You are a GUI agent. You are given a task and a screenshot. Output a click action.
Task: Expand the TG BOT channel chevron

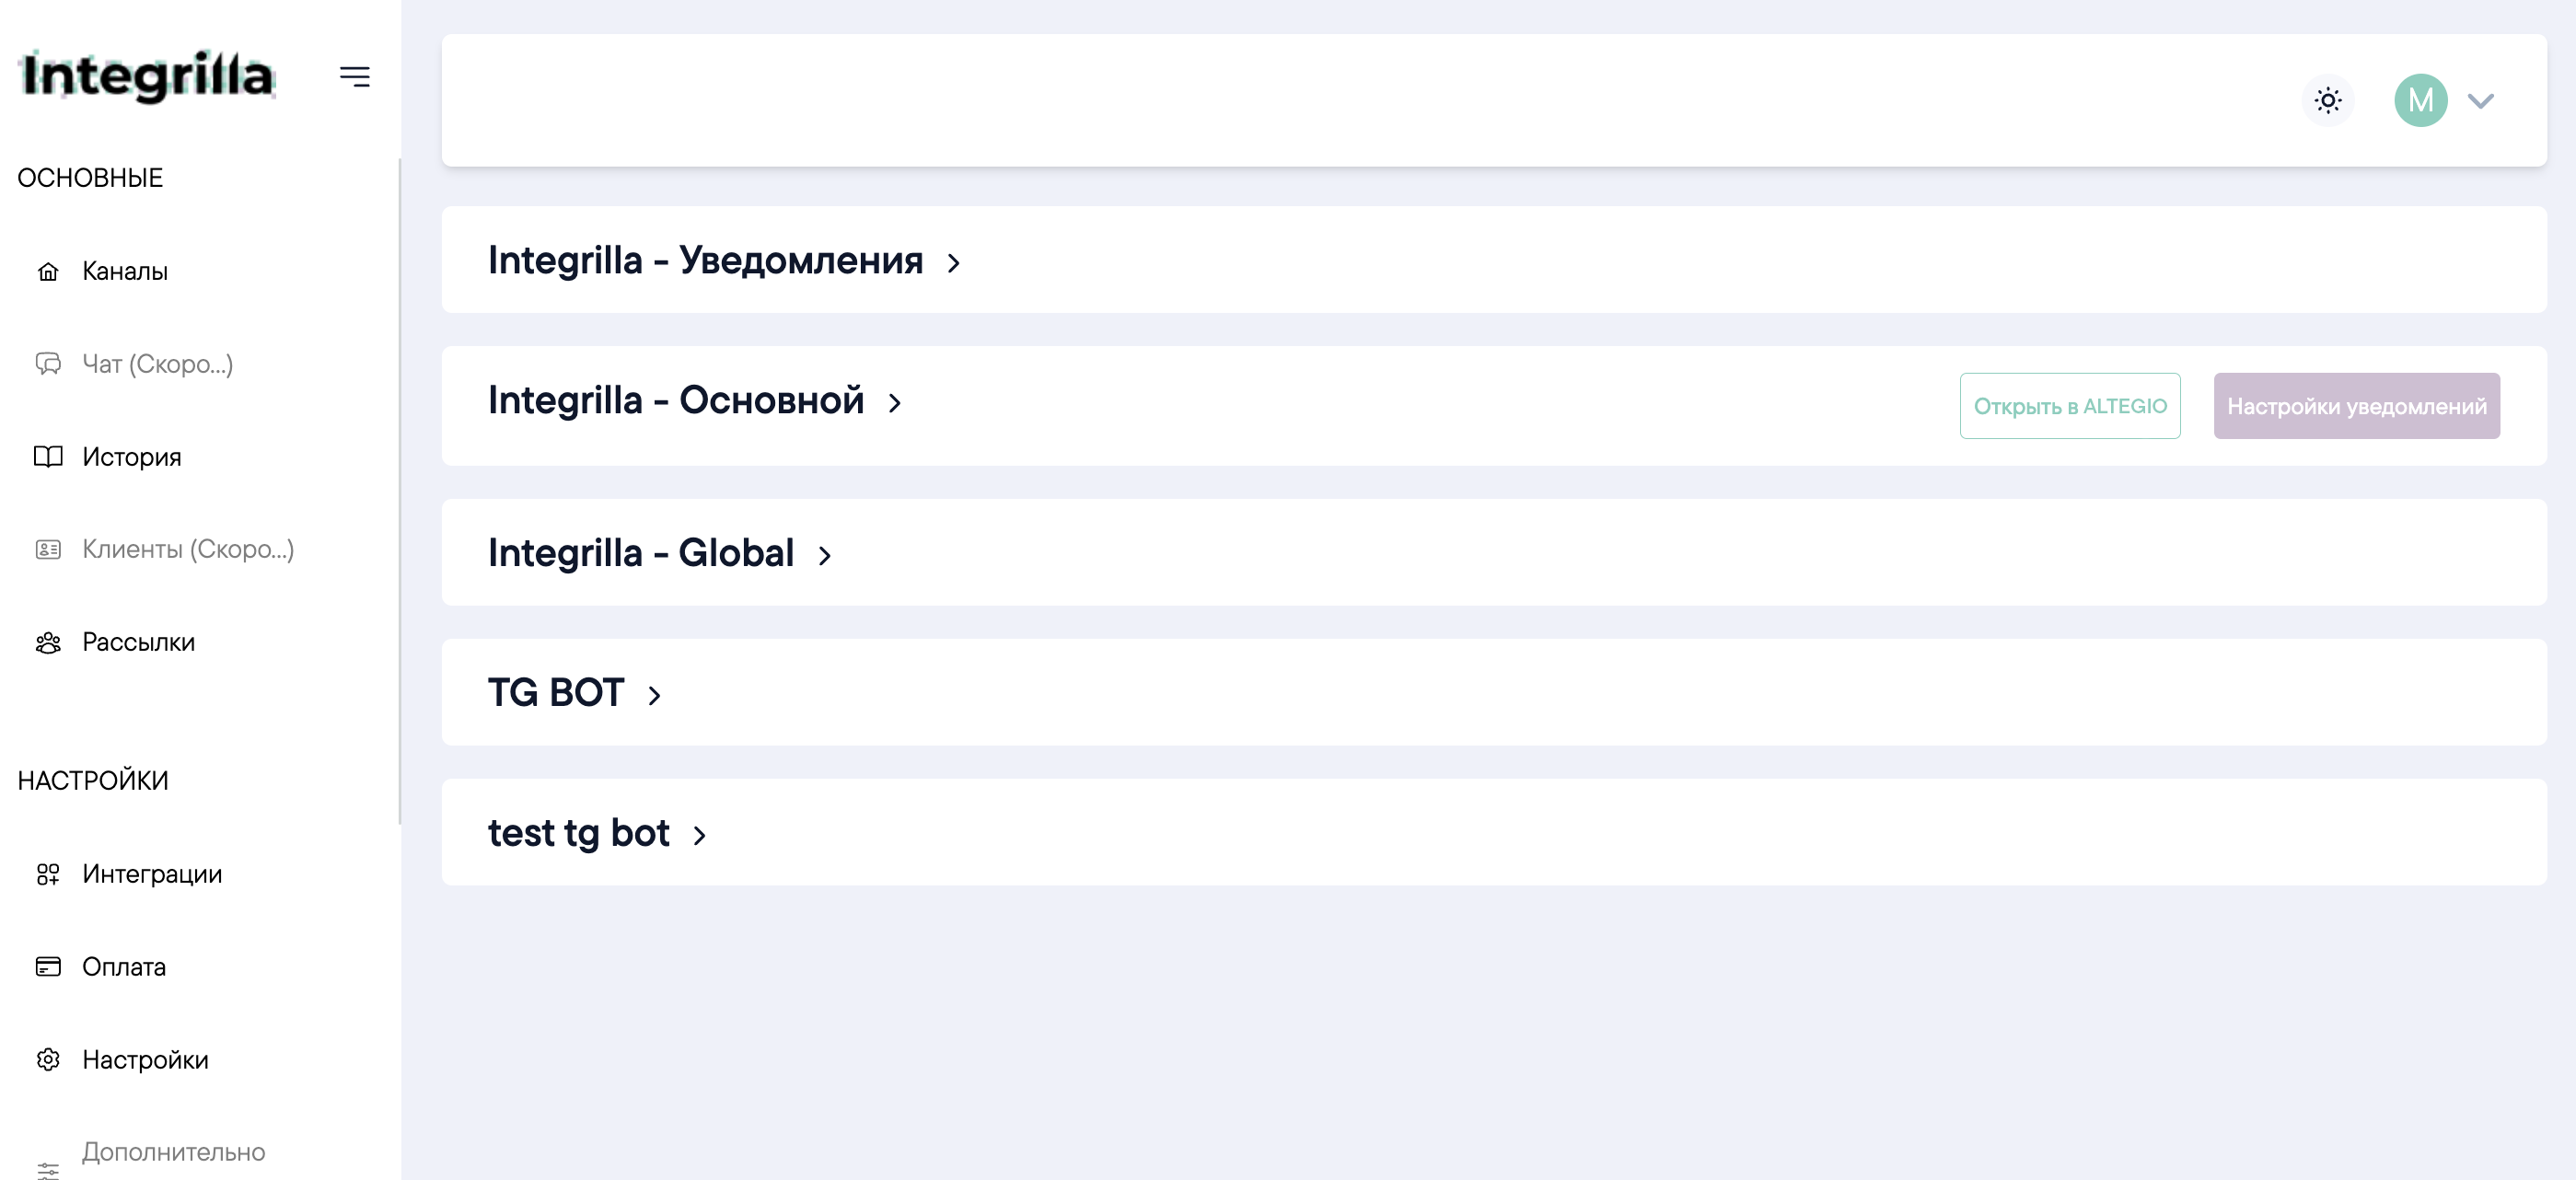[x=655, y=695]
